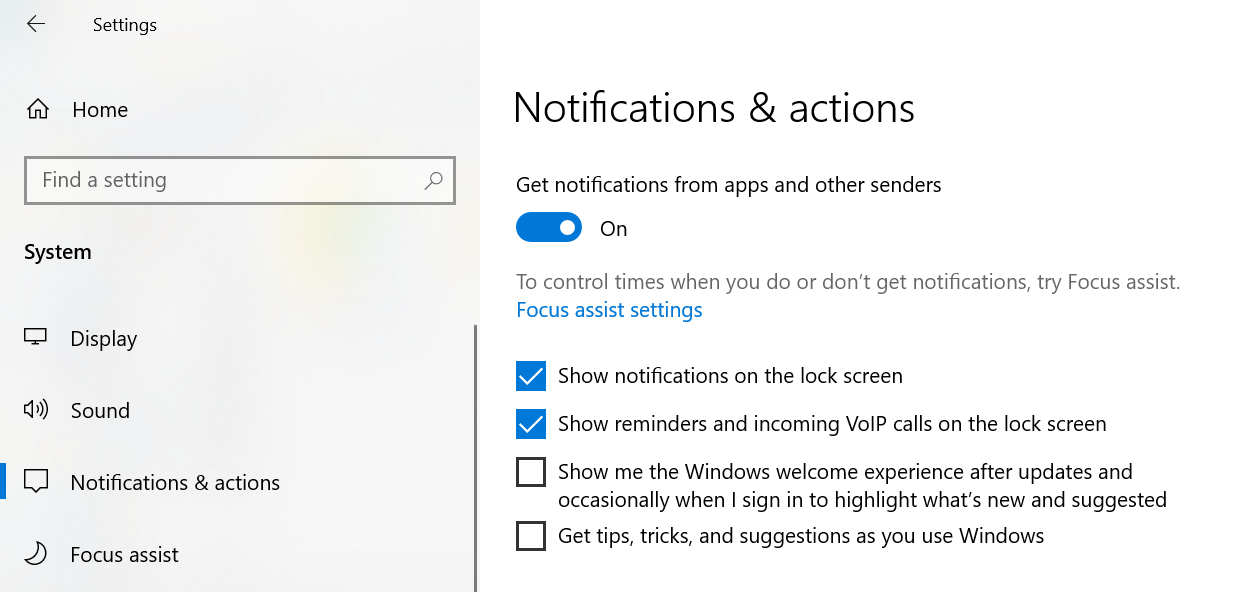The image size is (1259, 592).
Task: Click the Notifications & actions chat bubble icon
Action: coord(36,481)
